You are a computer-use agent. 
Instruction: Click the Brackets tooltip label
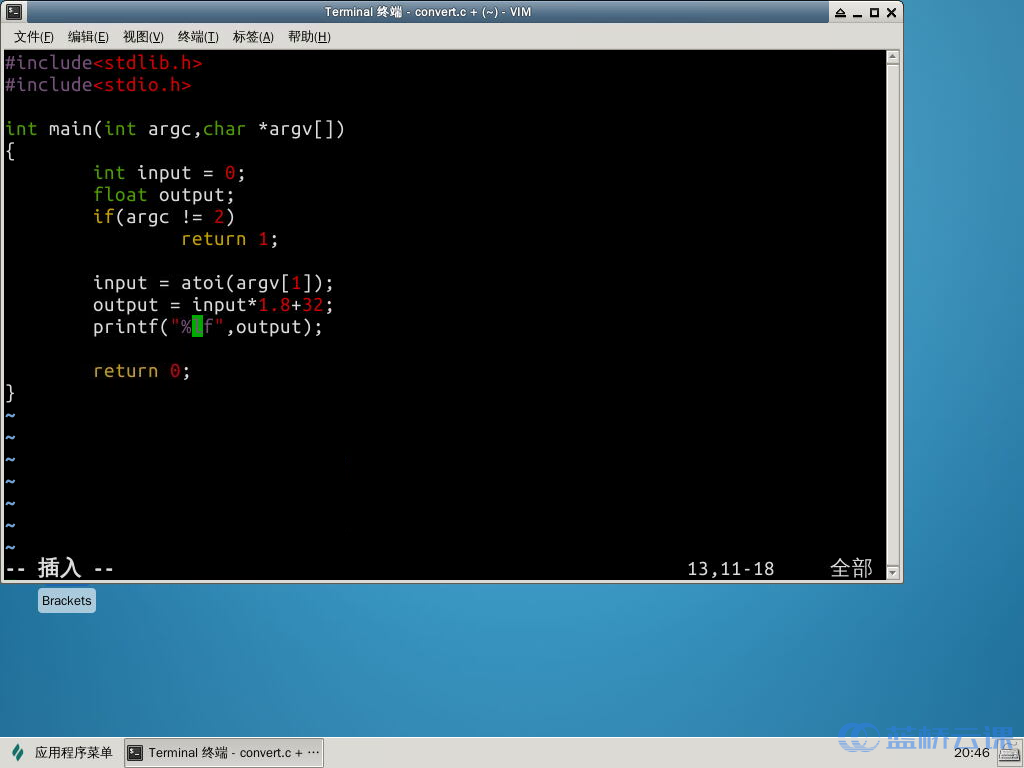[67, 601]
